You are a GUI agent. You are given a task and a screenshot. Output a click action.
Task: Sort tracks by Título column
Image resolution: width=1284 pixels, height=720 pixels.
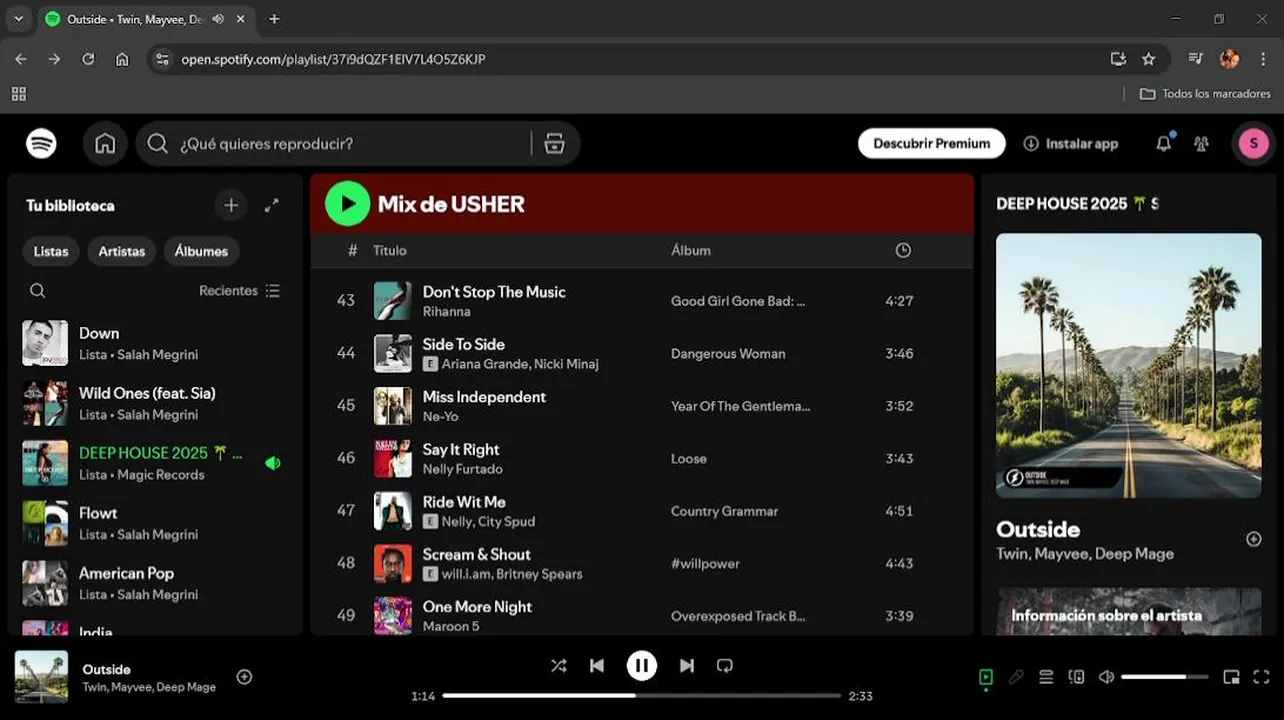[x=390, y=250]
